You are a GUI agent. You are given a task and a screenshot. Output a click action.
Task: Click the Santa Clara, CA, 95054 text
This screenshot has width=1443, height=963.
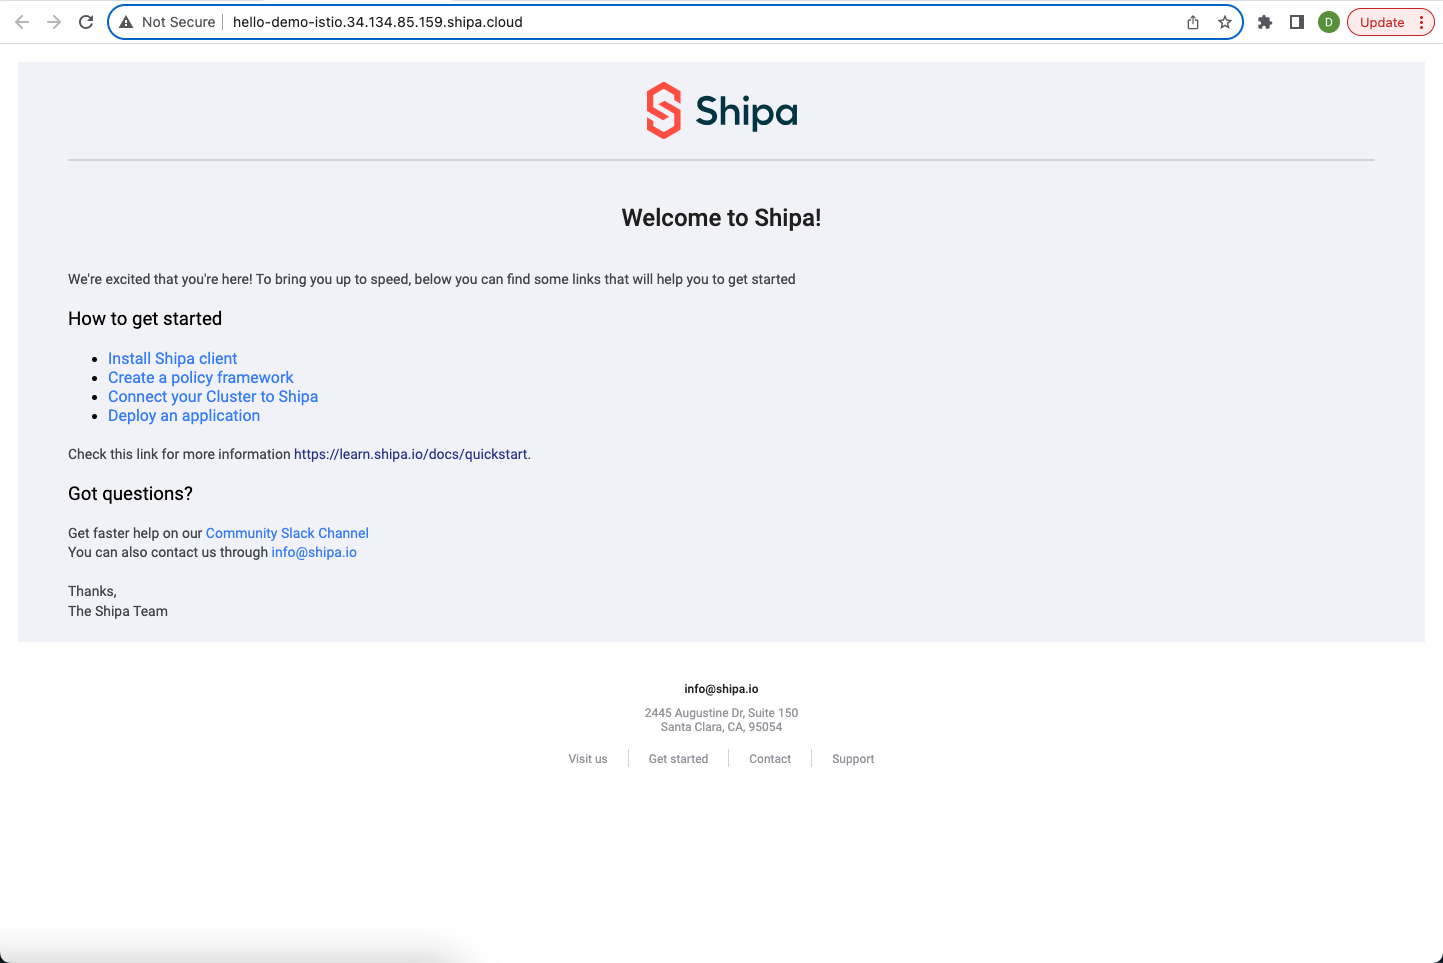[x=721, y=727]
